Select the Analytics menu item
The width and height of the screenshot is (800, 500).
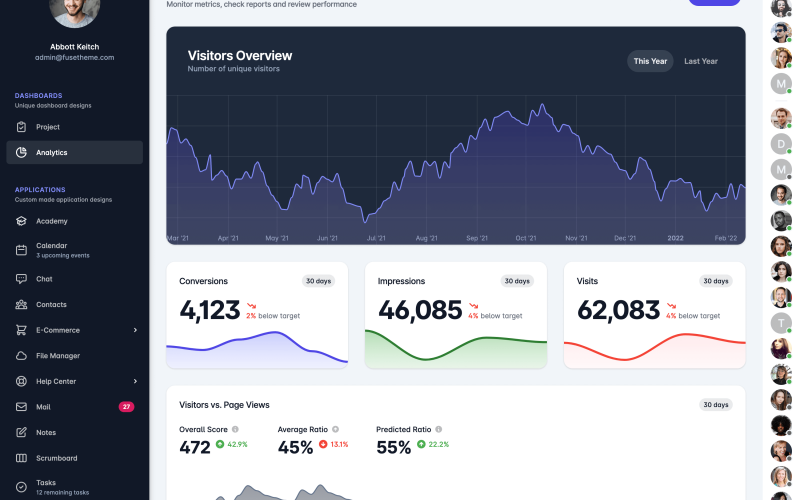pos(74,152)
